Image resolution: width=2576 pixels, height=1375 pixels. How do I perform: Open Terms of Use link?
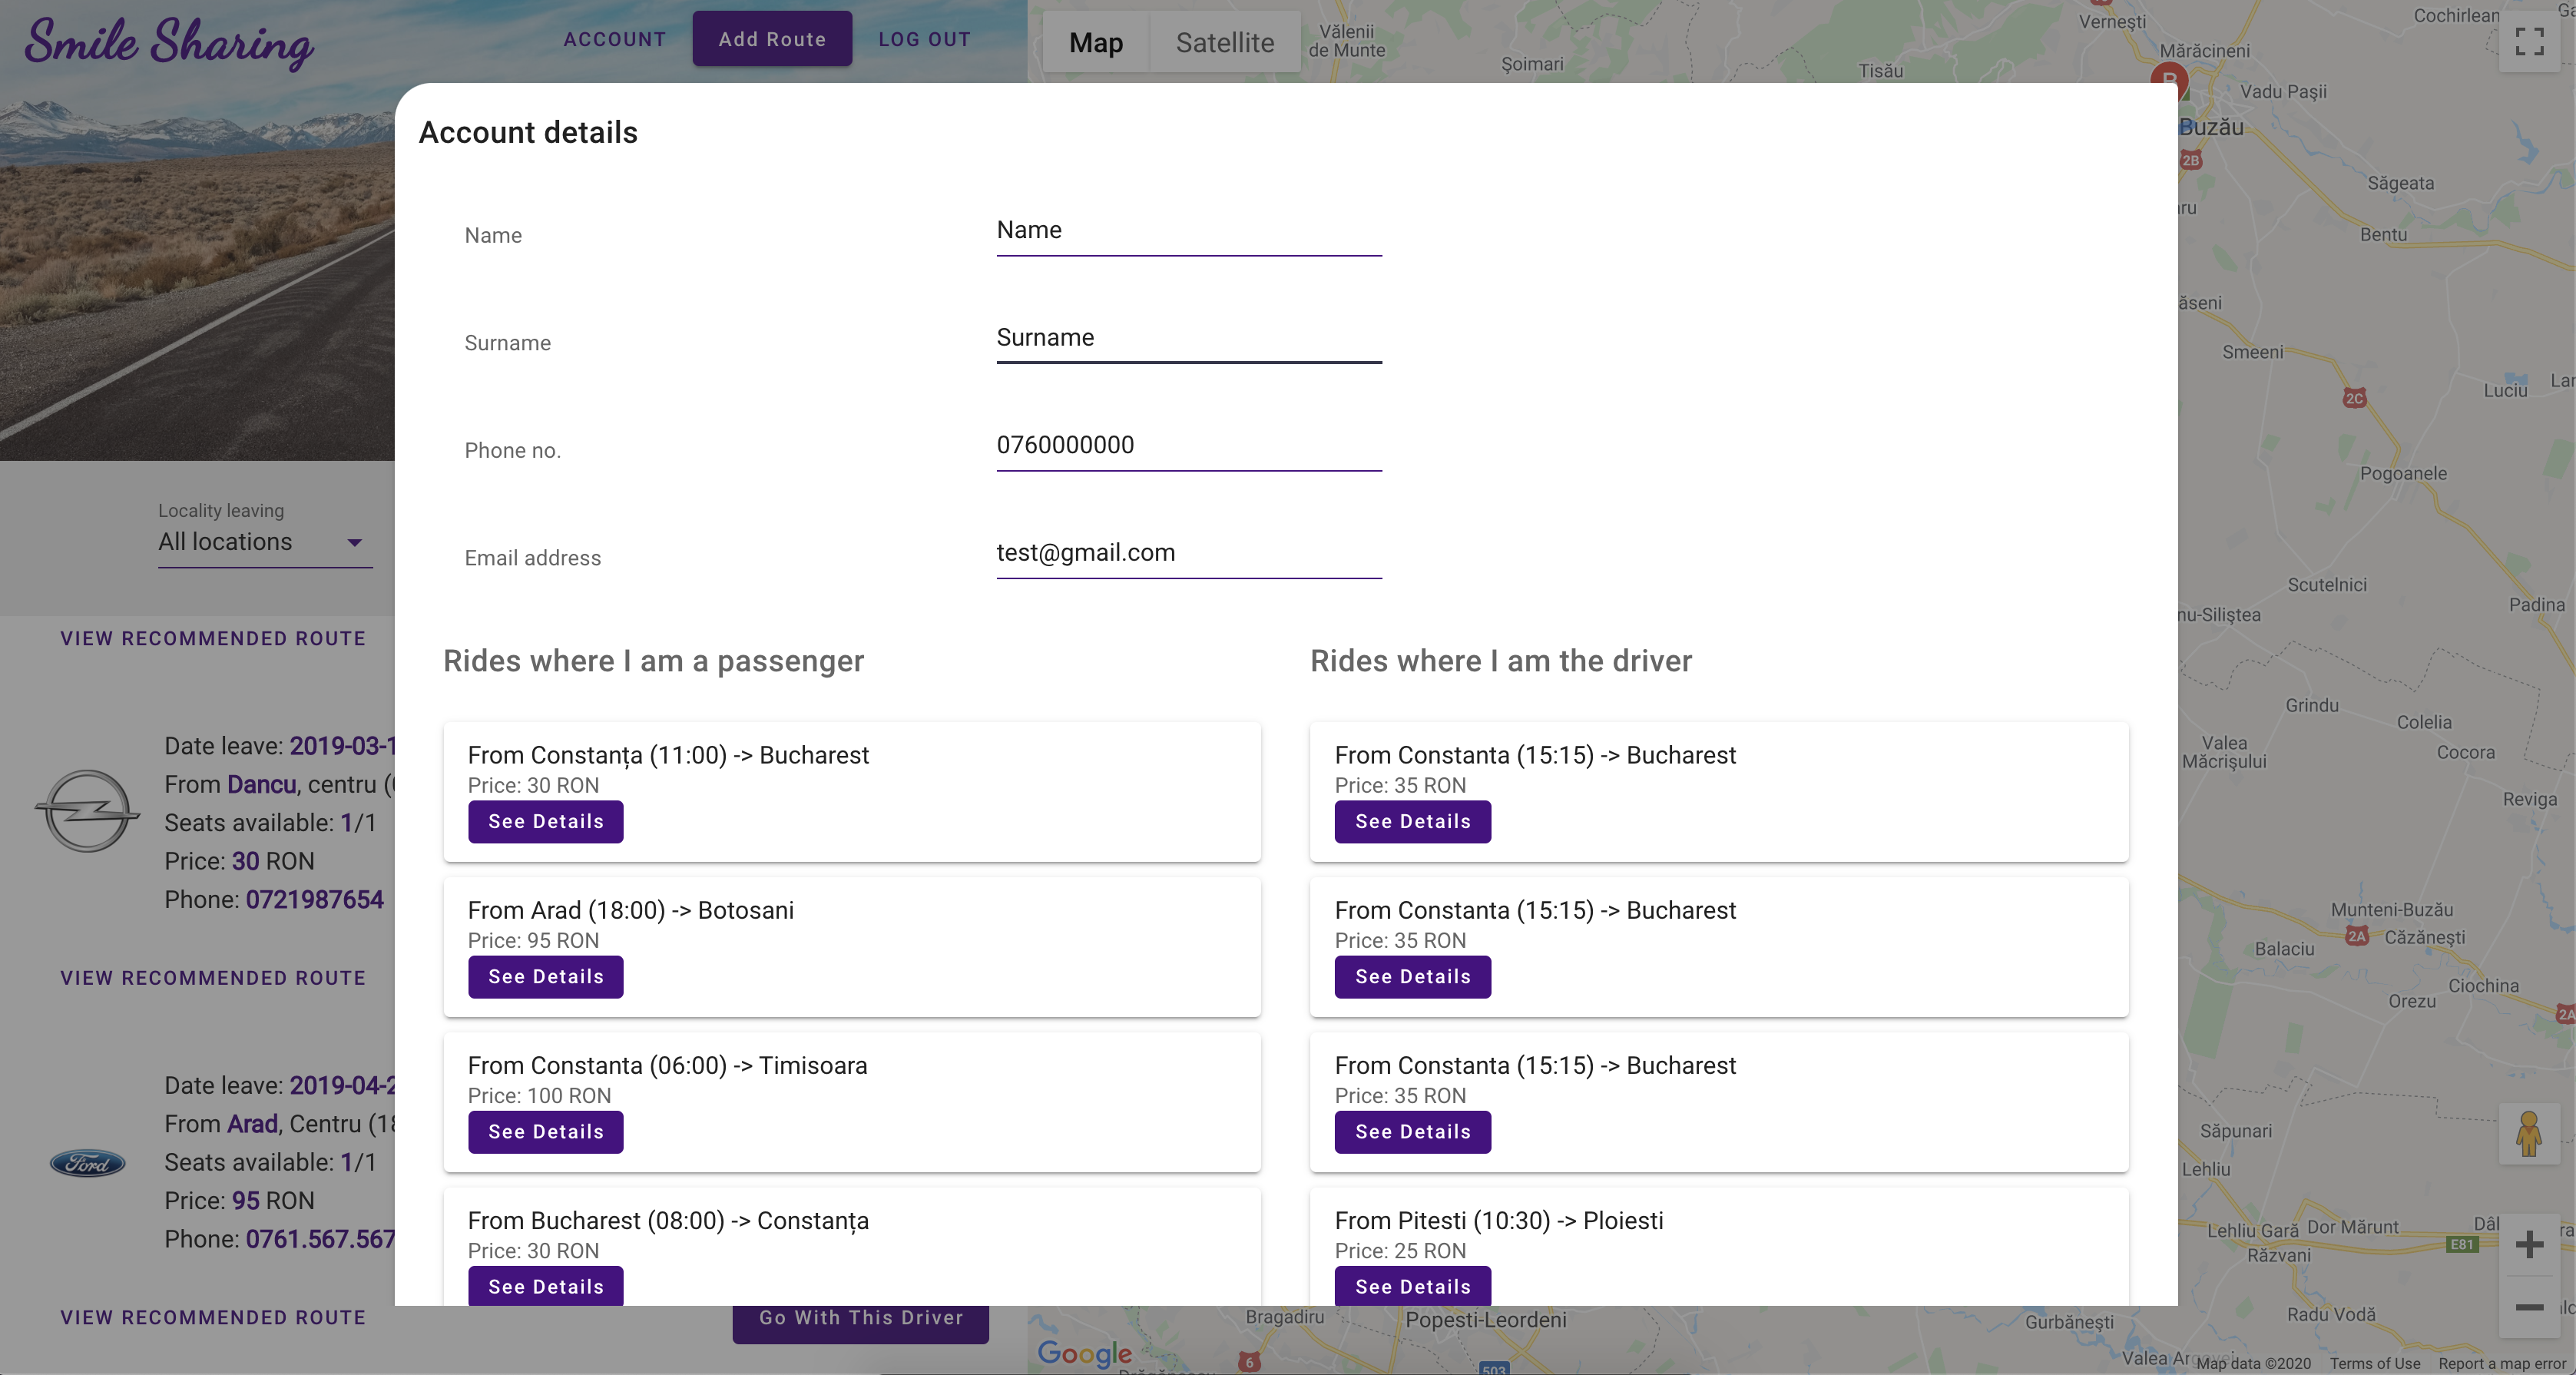[x=2374, y=1363]
